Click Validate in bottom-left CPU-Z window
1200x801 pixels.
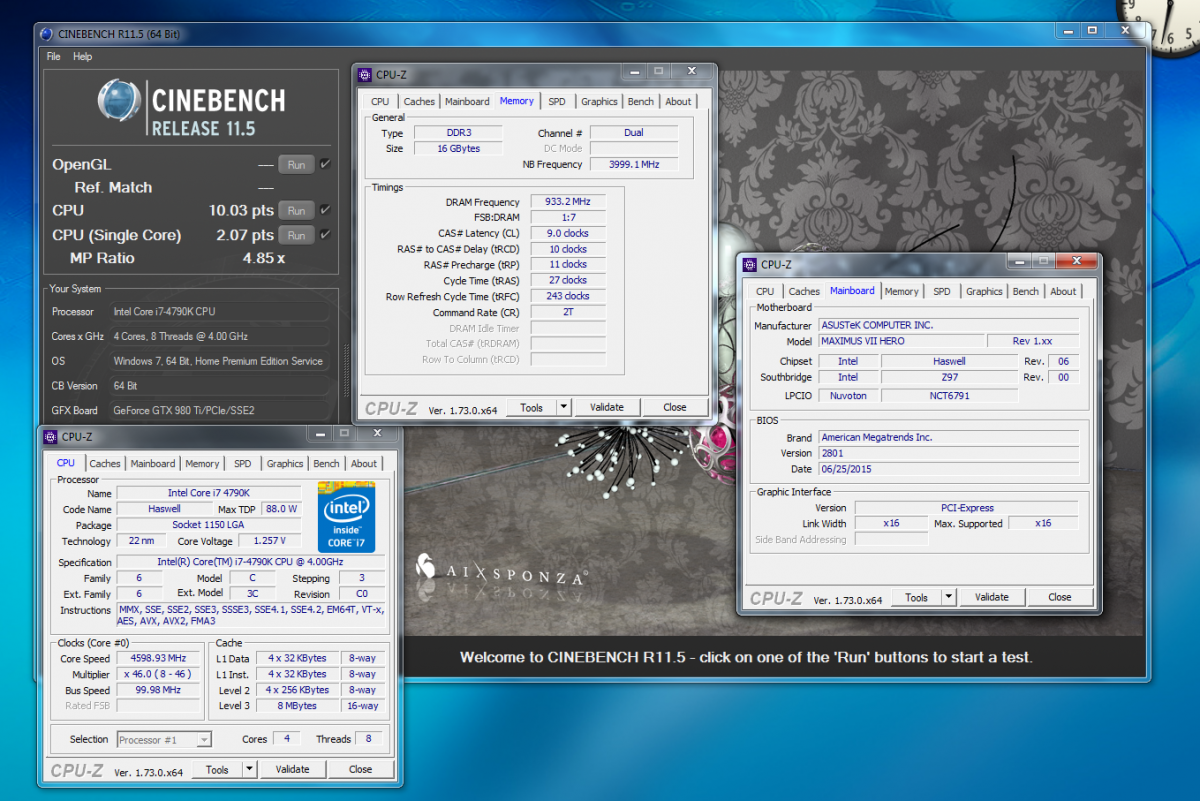pyautogui.click(x=292, y=770)
